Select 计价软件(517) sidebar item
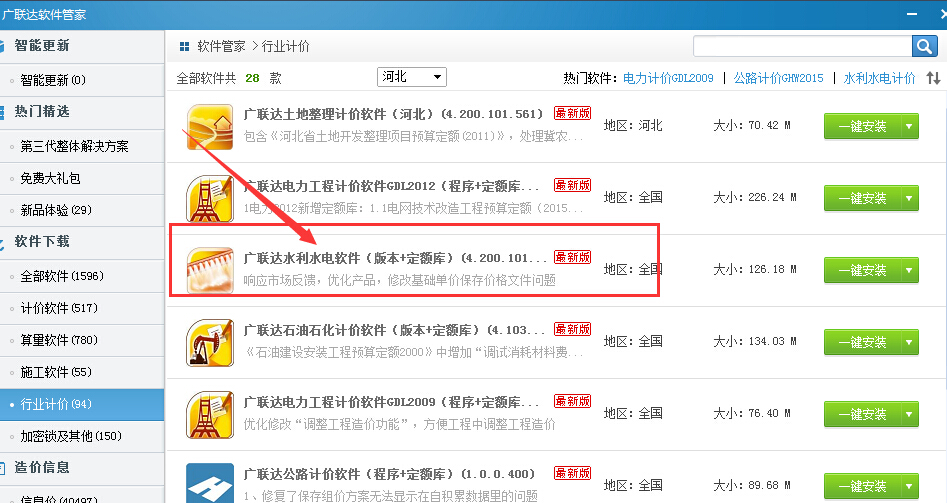947x503 pixels. 82,308
